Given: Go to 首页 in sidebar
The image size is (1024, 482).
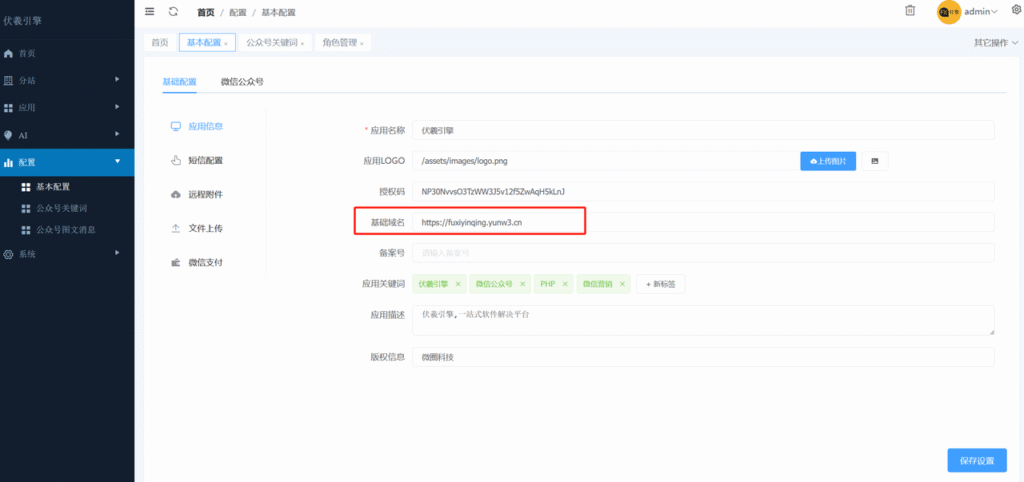Looking at the screenshot, I should tap(67, 54).
